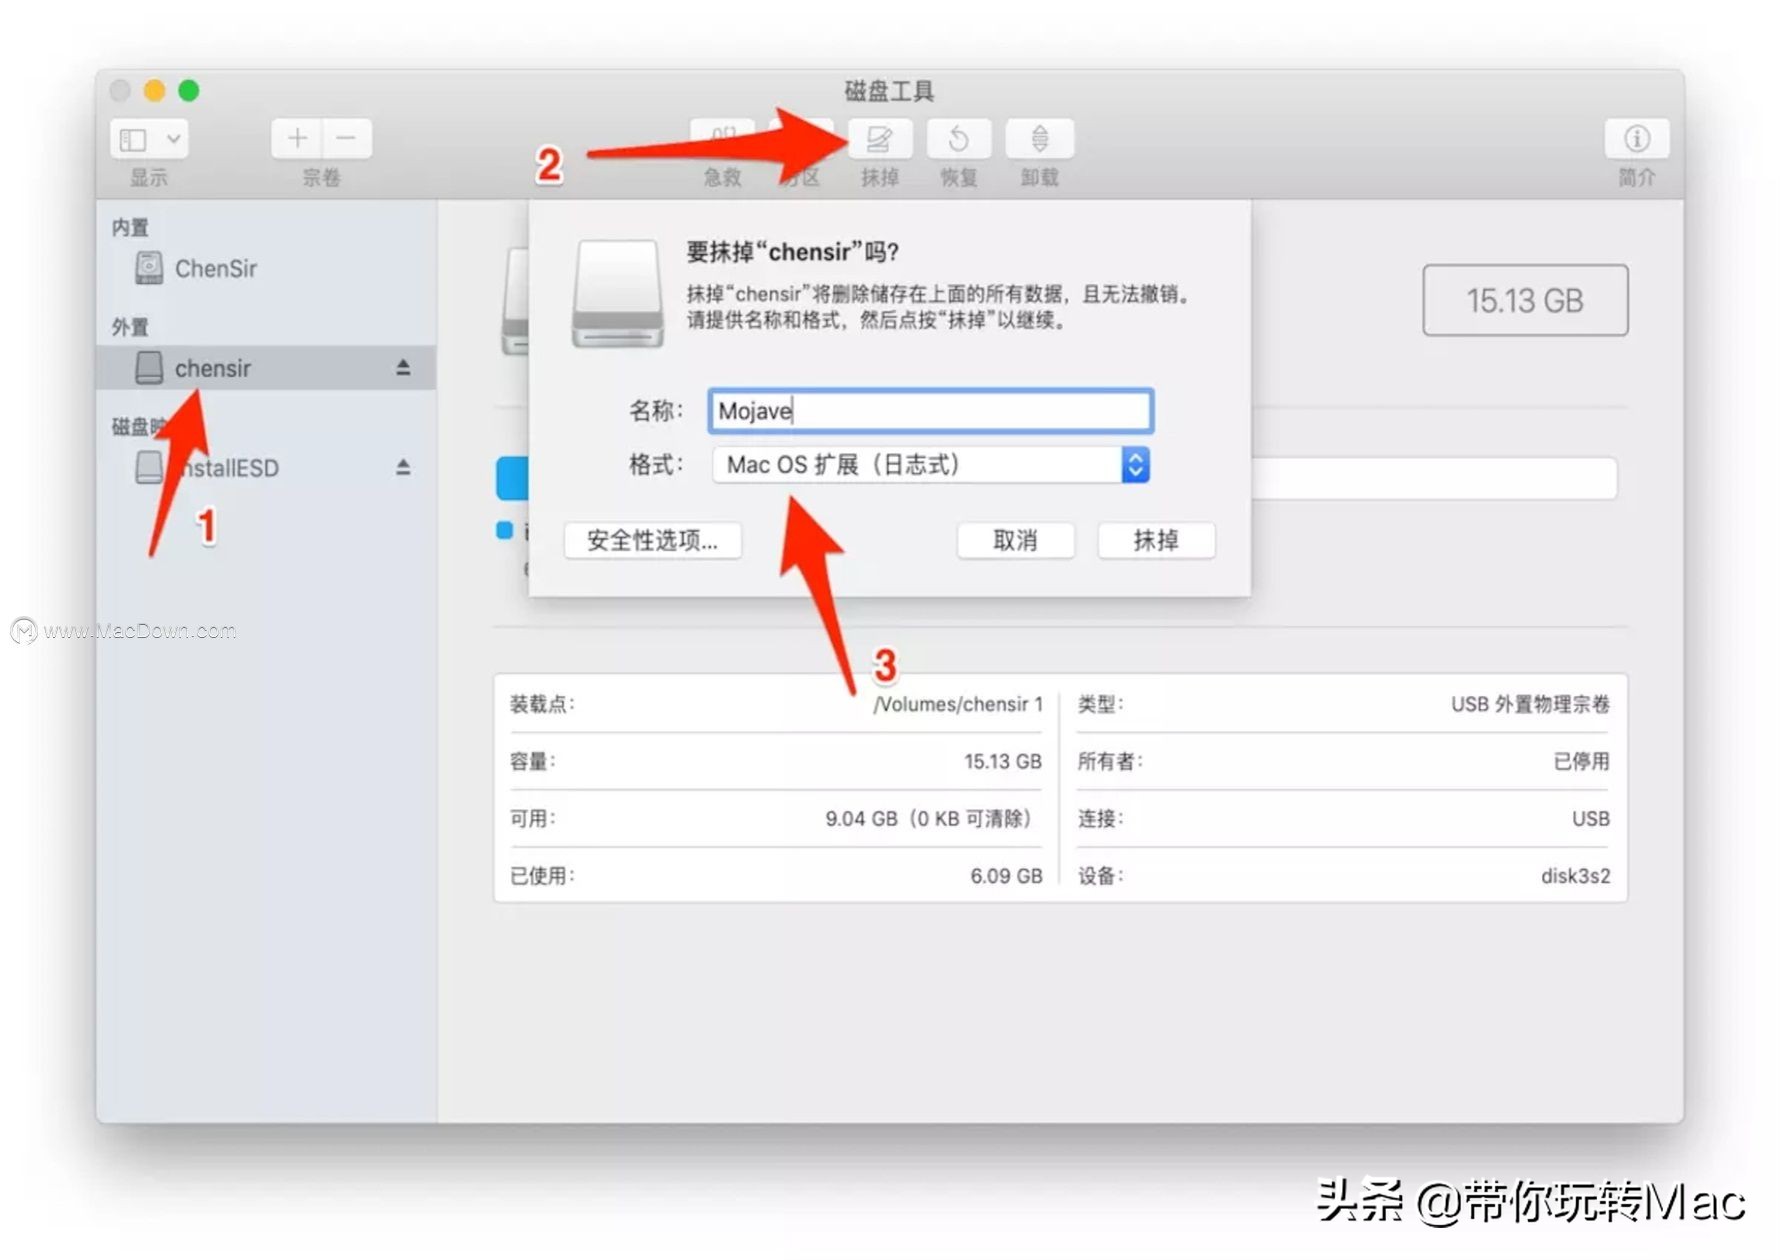The image size is (1780, 1260).
Task: Open the Mac OS 扩展 format selector
Action: [920, 464]
